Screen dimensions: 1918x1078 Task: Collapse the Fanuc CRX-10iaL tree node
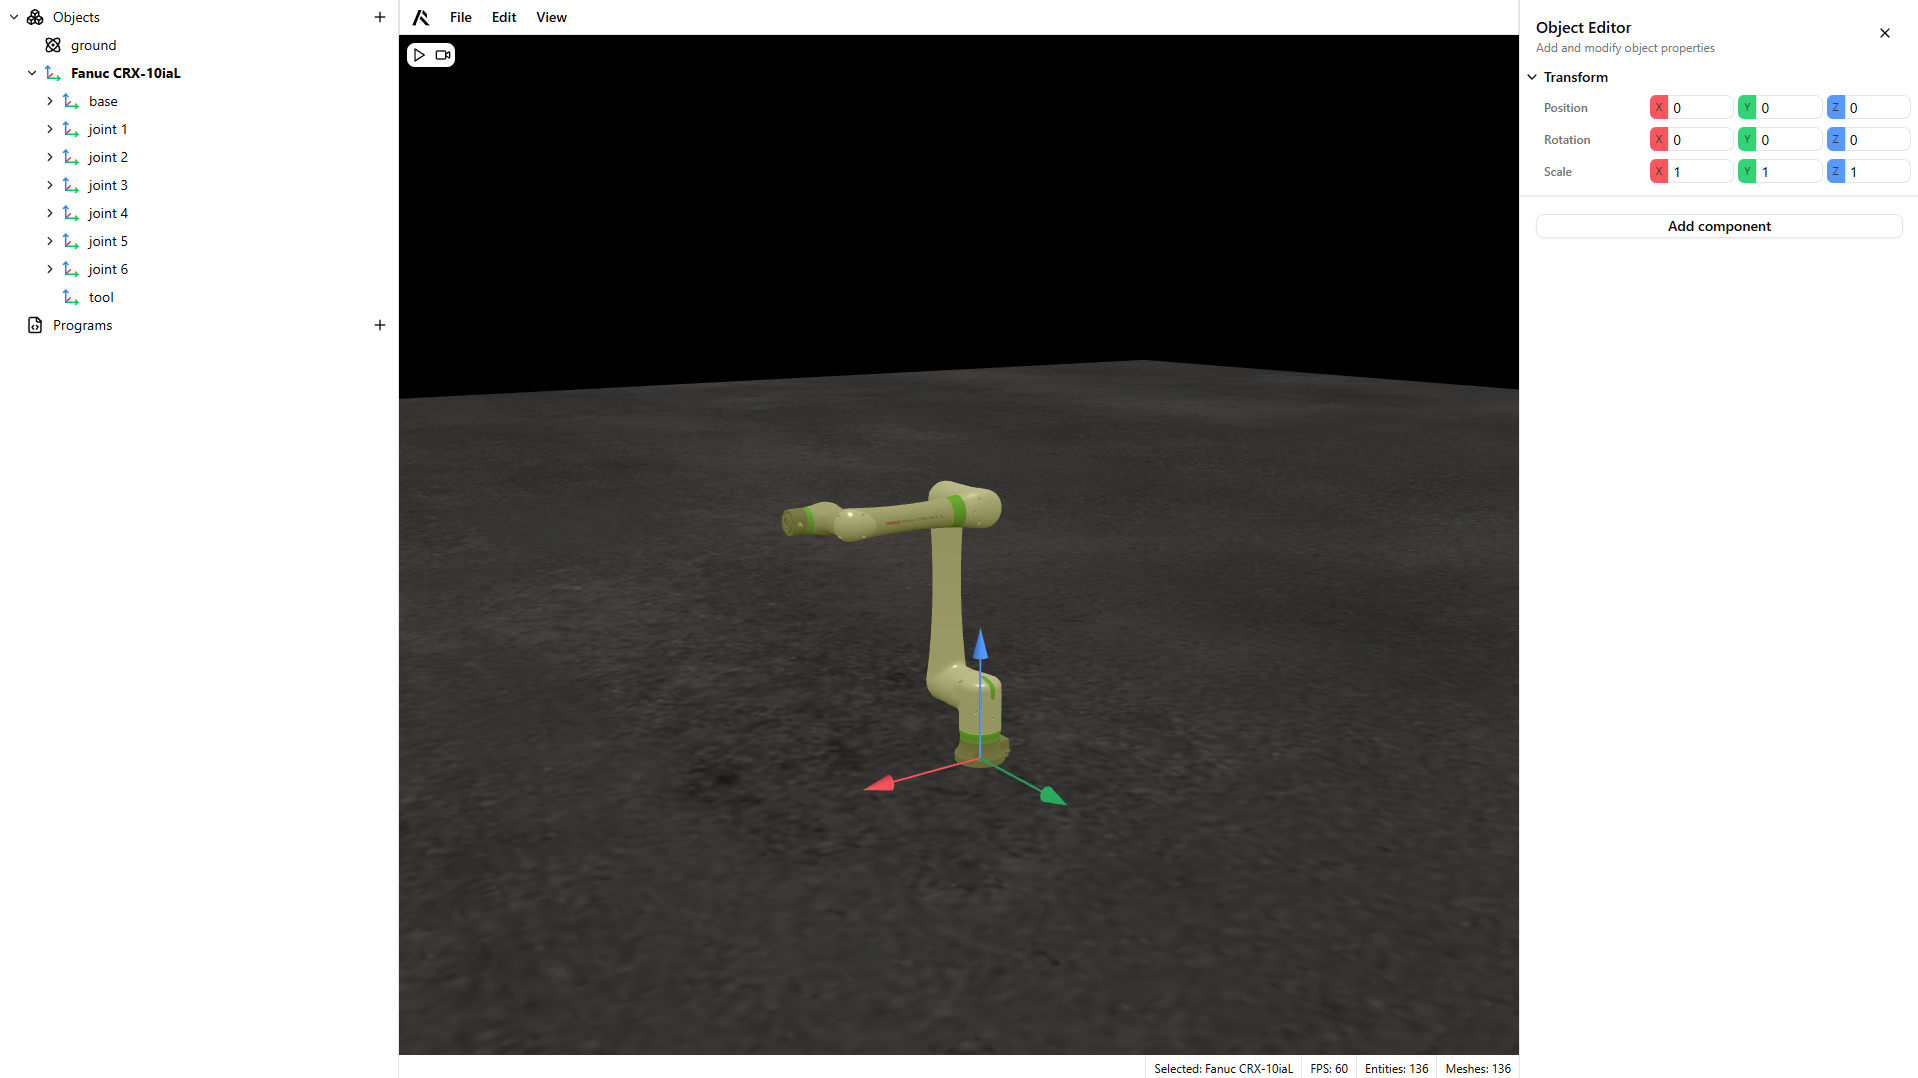coord(32,73)
